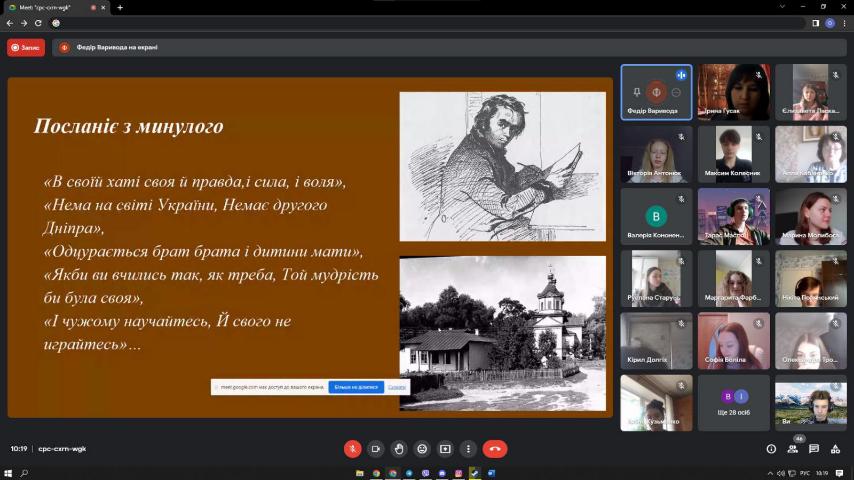
Task: Open the browser profile avatar
Action: tap(829, 23)
